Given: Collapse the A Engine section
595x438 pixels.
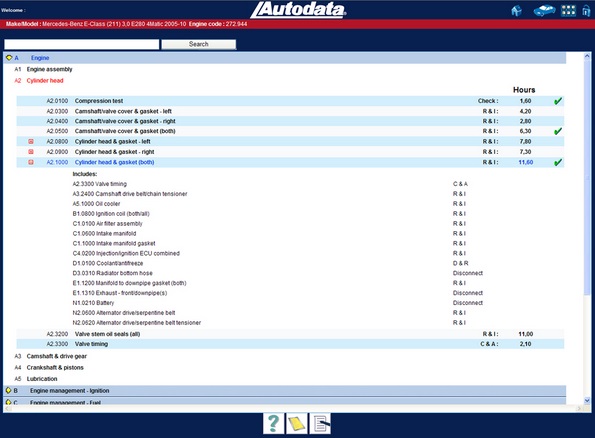Looking at the screenshot, I should (x=9, y=58).
